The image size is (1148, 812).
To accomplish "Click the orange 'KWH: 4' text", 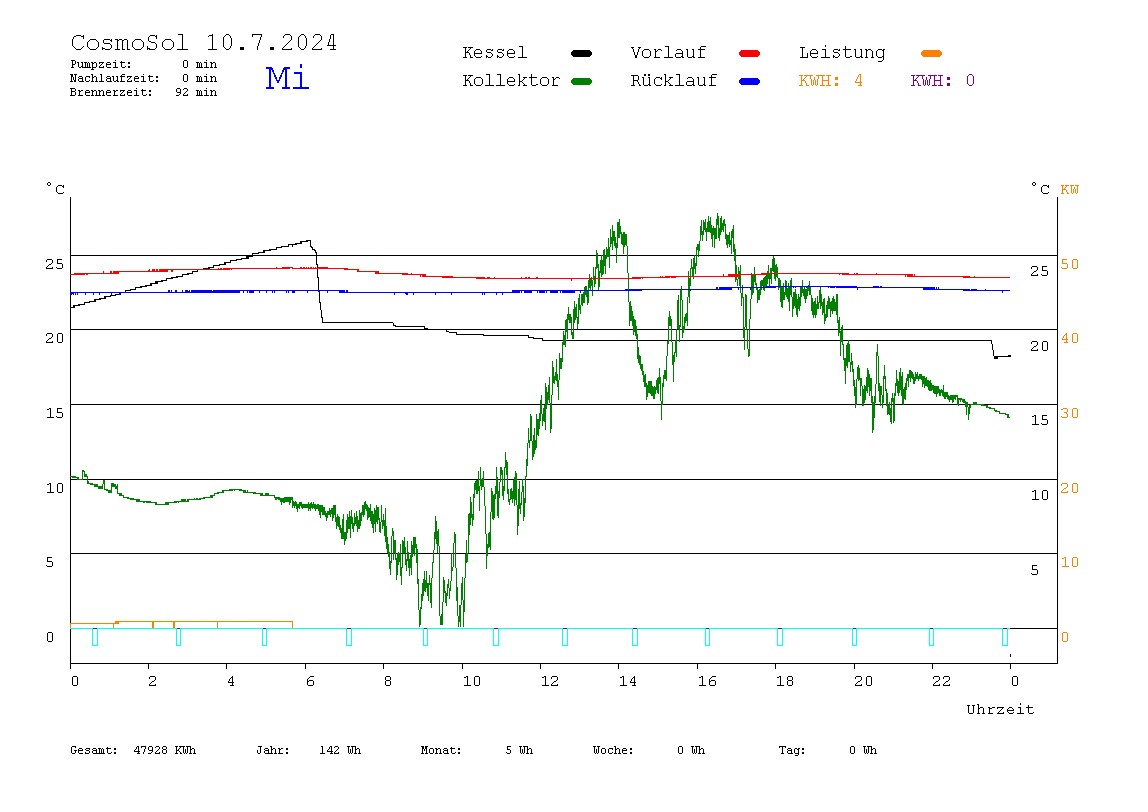I will [830, 81].
